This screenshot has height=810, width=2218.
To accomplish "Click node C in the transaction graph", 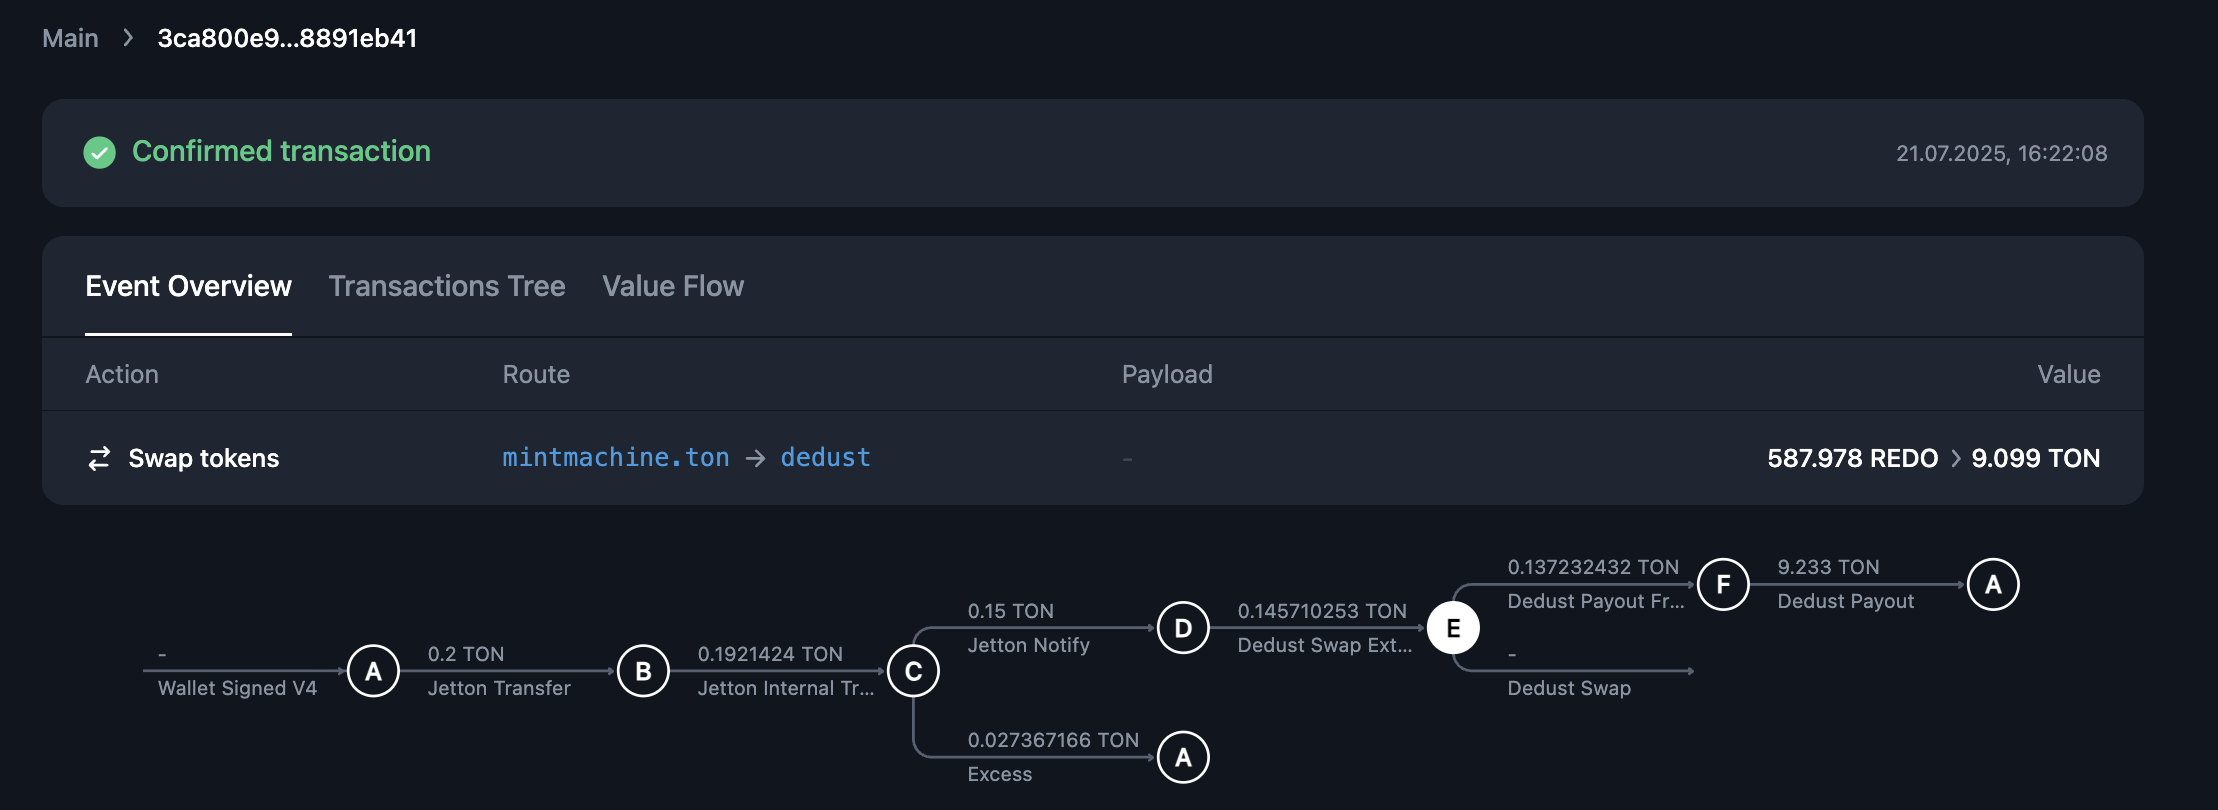I will tap(912, 671).
